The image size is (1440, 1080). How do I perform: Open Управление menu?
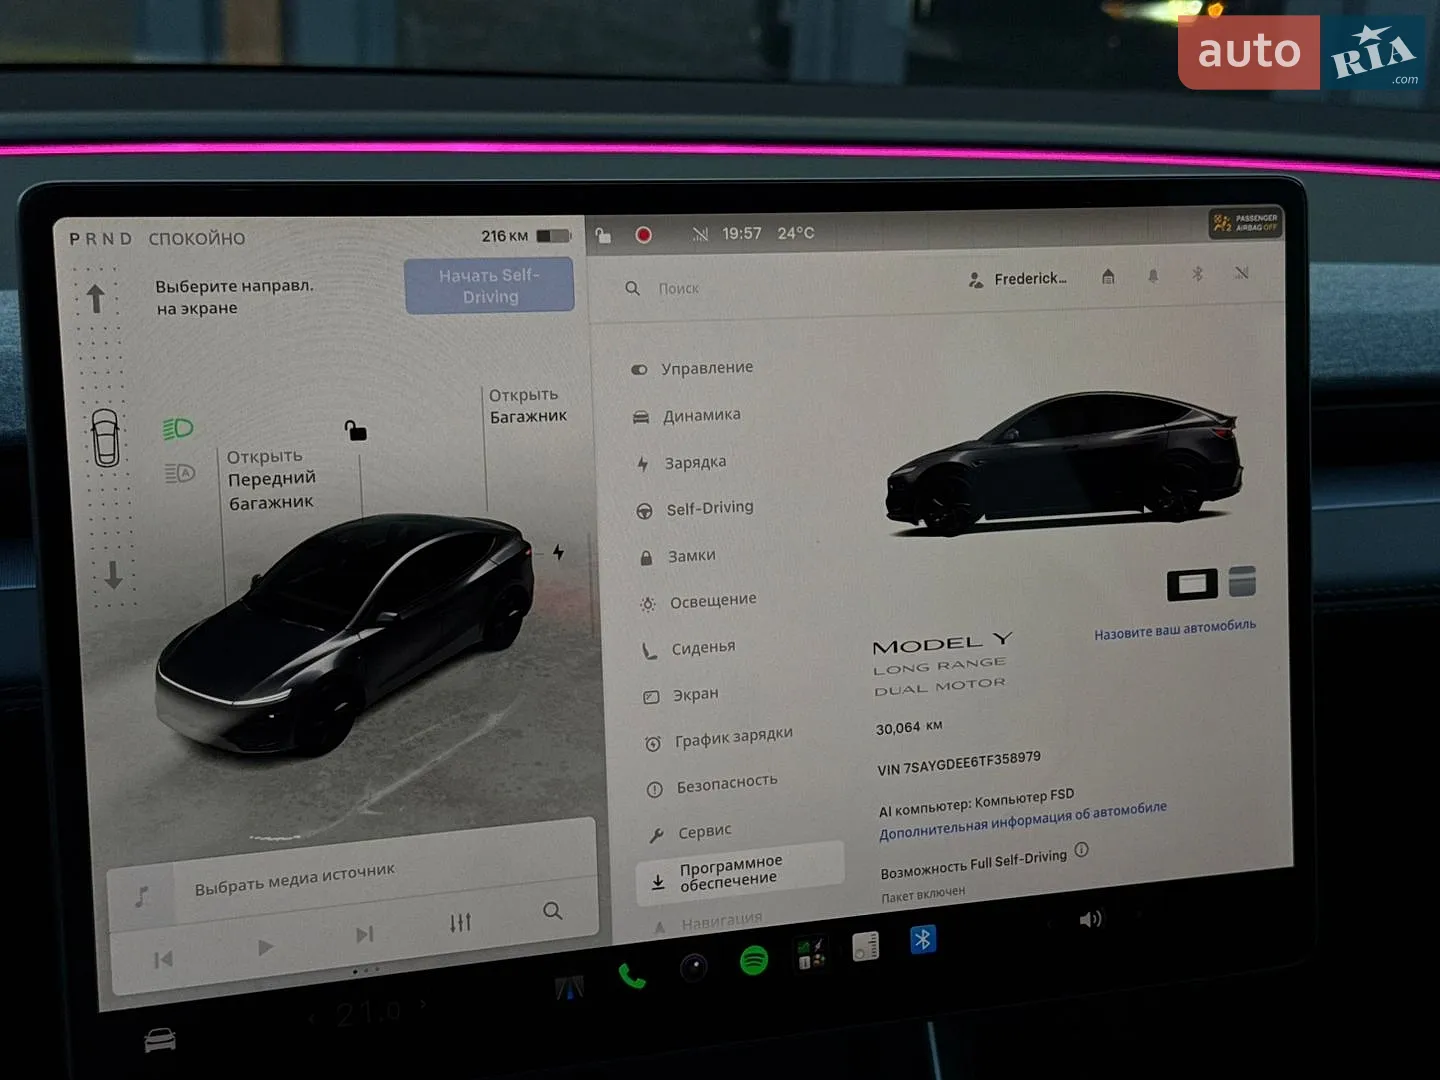[693, 368]
